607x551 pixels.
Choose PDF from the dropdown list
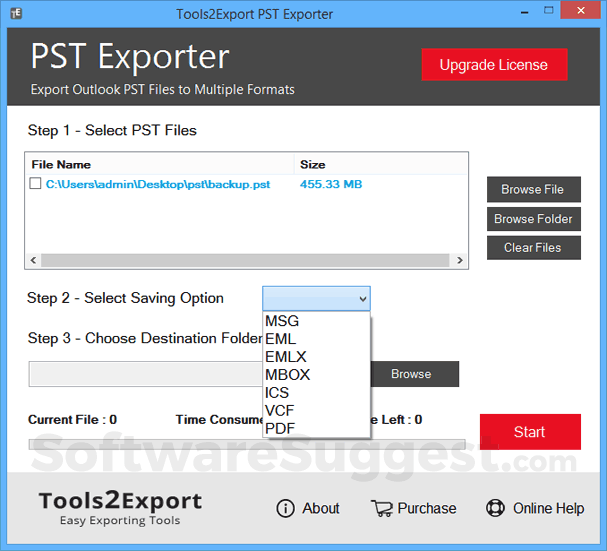[x=316, y=428]
